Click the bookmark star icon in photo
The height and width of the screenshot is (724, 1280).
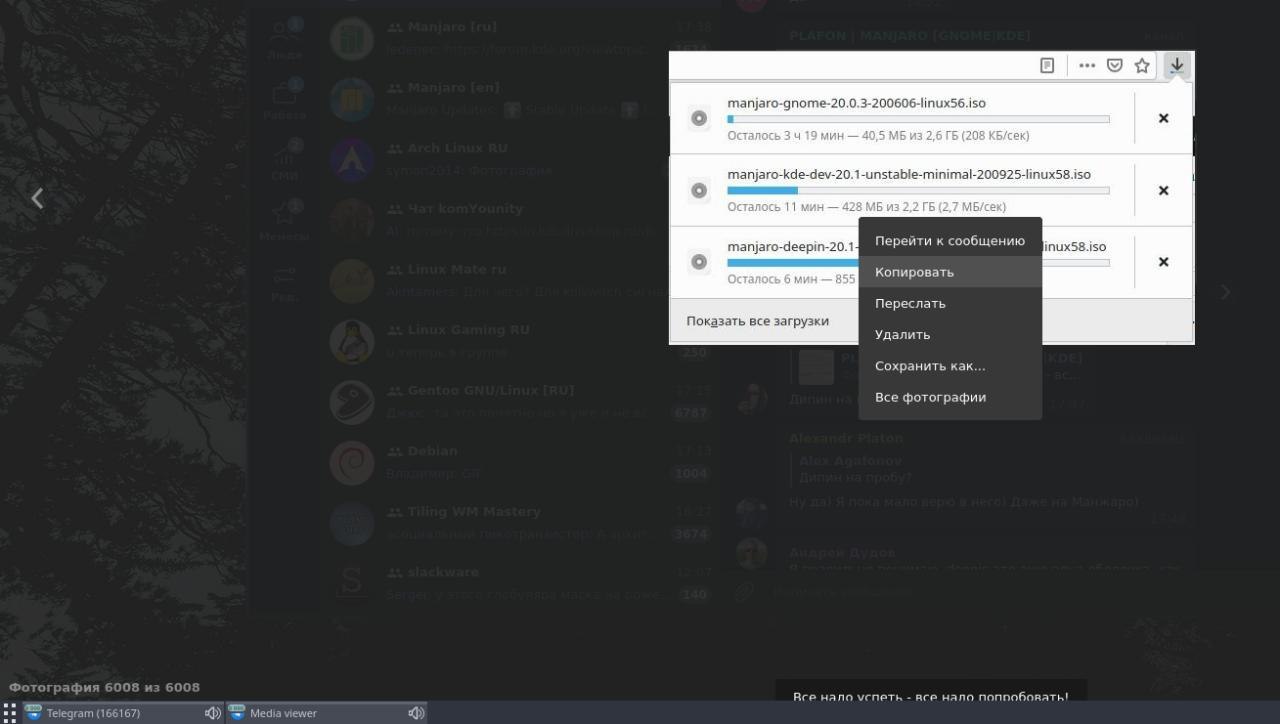click(1142, 66)
